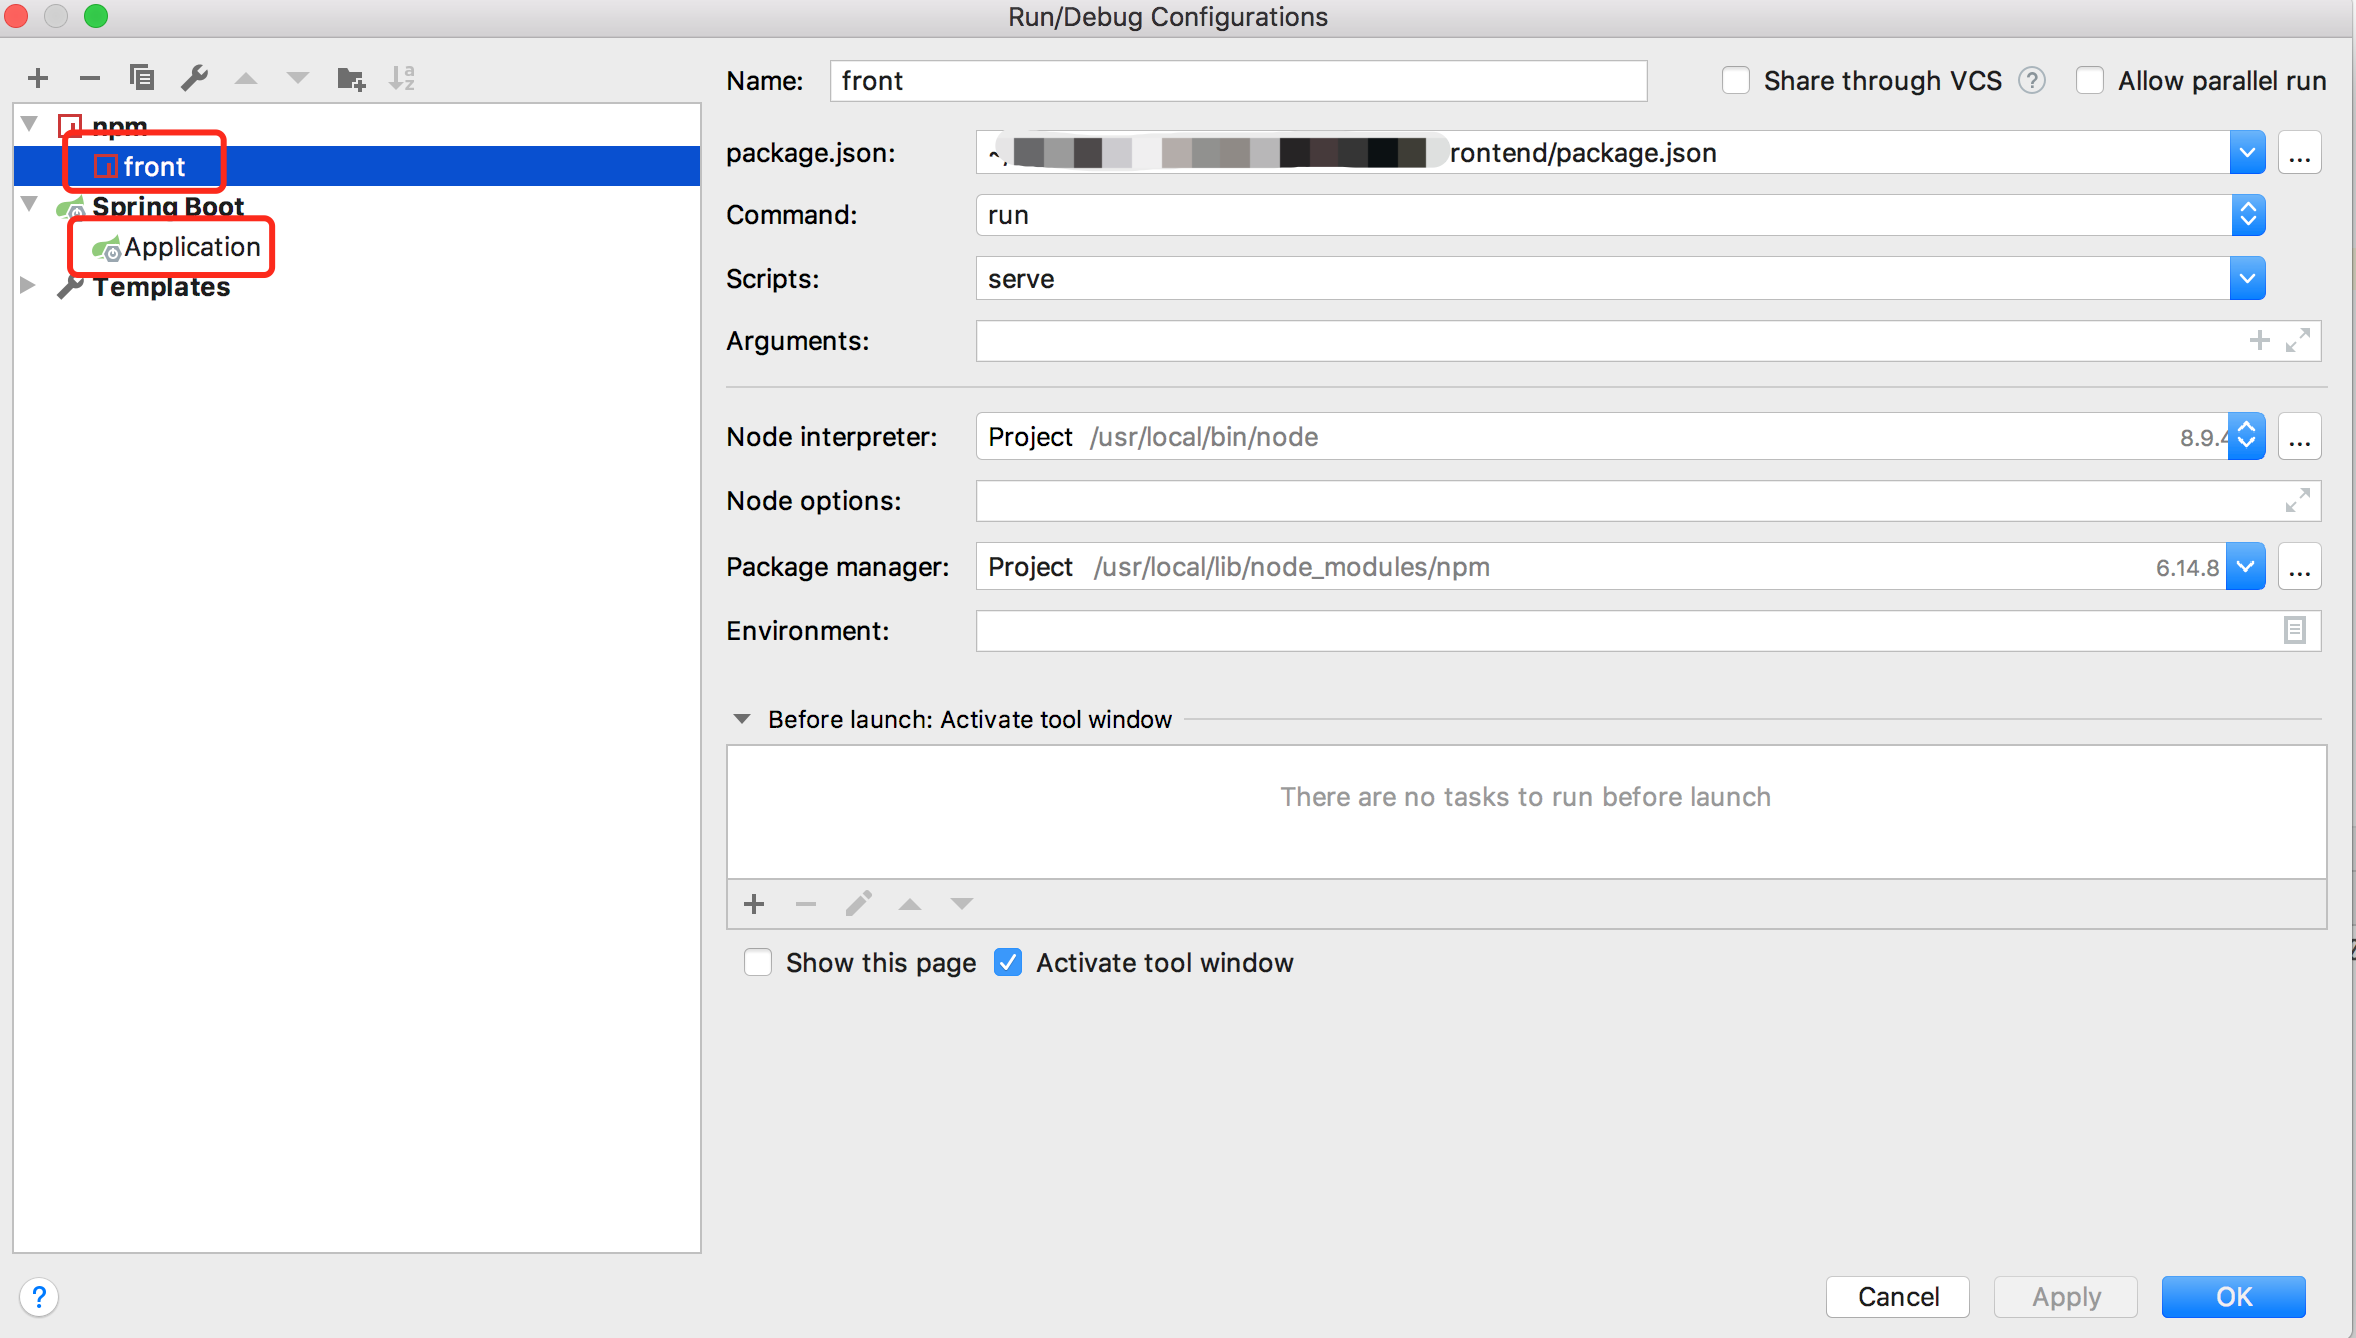This screenshot has width=2356, height=1338.
Task: Click the Move into new folder icon
Action: pos(351,78)
